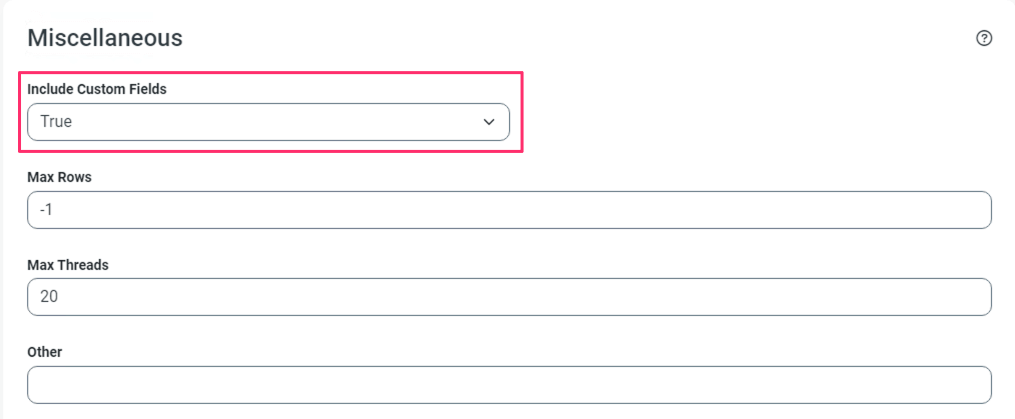Click the empty Other input field

click(509, 385)
